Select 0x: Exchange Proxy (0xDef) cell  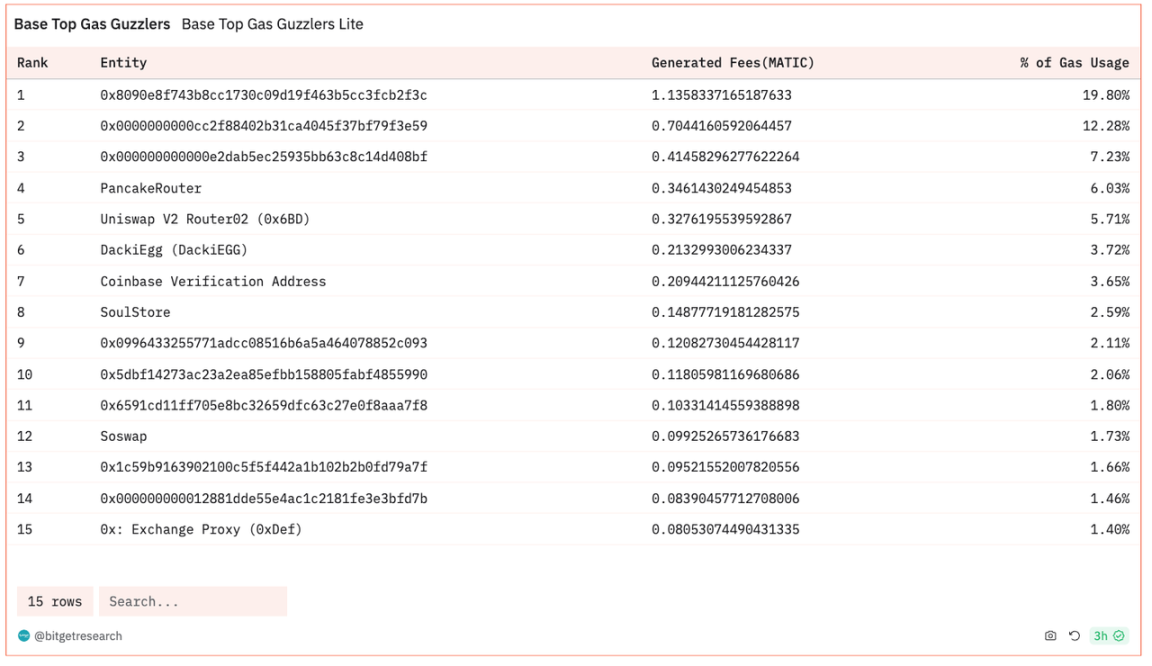click(201, 529)
